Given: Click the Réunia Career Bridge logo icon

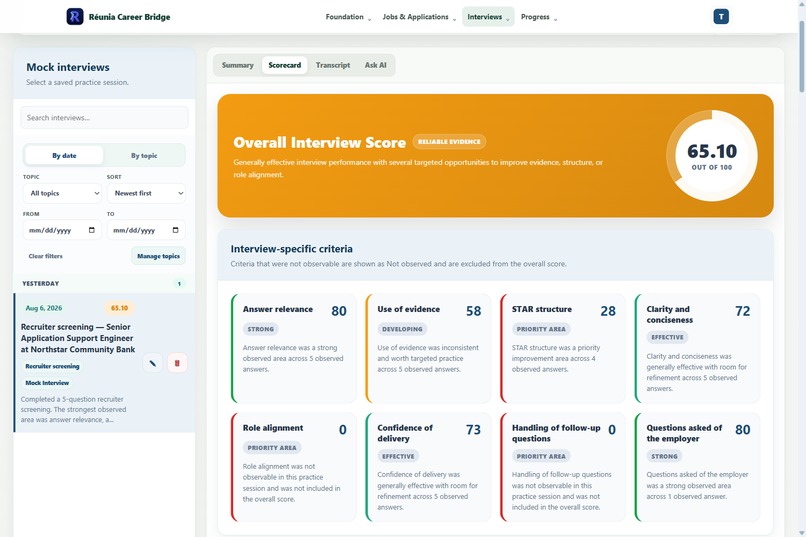Looking at the screenshot, I should click(x=75, y=16).
